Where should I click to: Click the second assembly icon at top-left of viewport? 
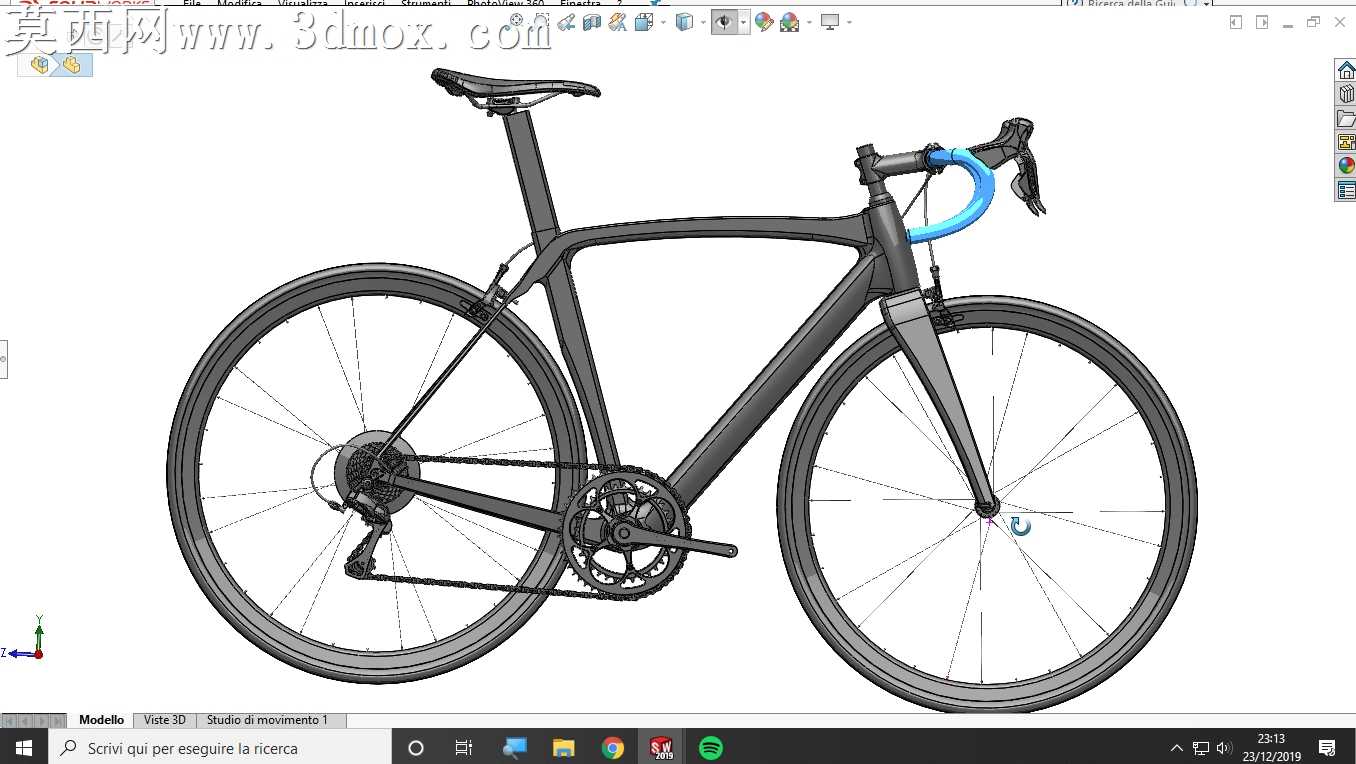click(71, 65)
